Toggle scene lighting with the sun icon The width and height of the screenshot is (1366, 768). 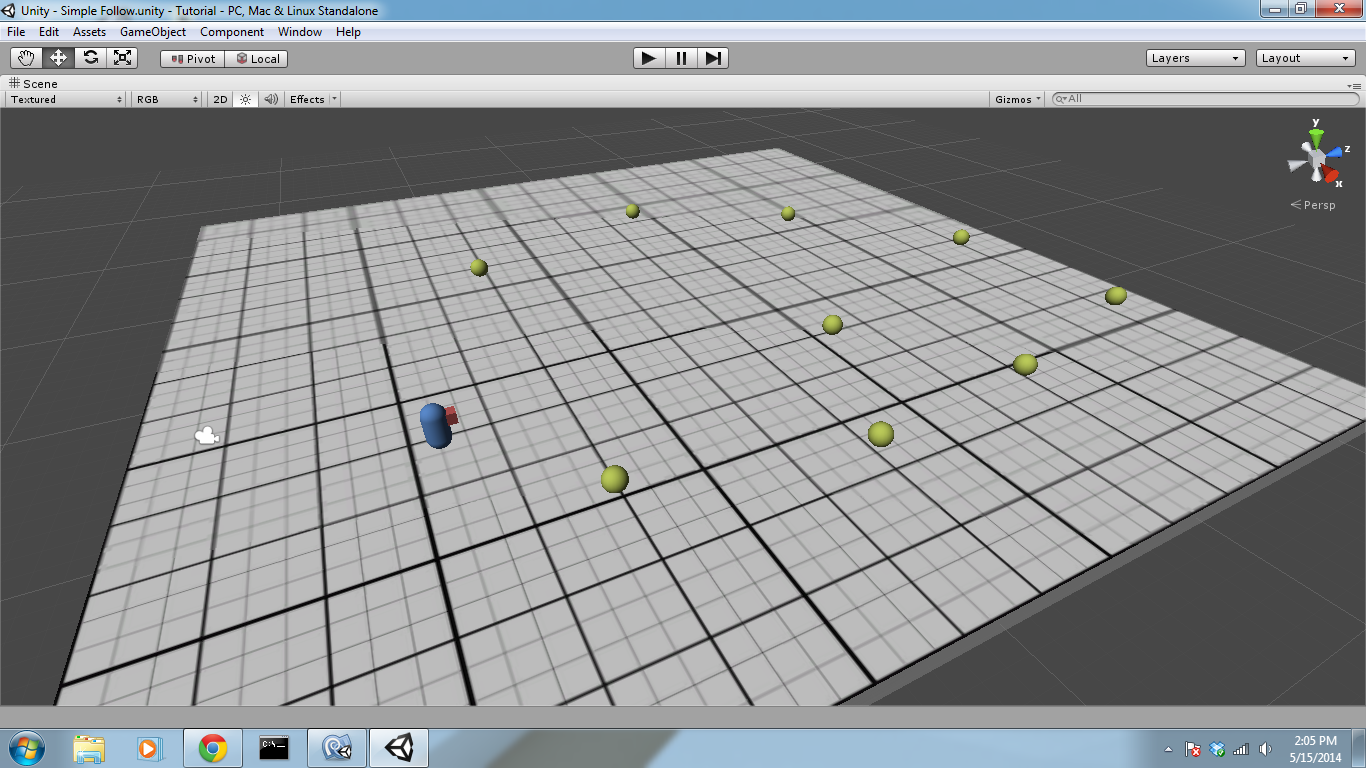245,98
